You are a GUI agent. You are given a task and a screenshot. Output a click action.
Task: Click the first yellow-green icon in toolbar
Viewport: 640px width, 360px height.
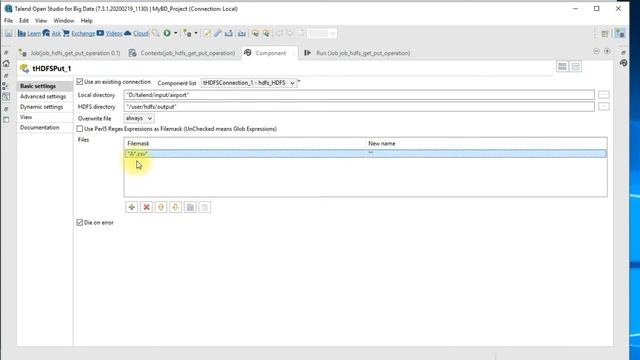click(255, 33)
